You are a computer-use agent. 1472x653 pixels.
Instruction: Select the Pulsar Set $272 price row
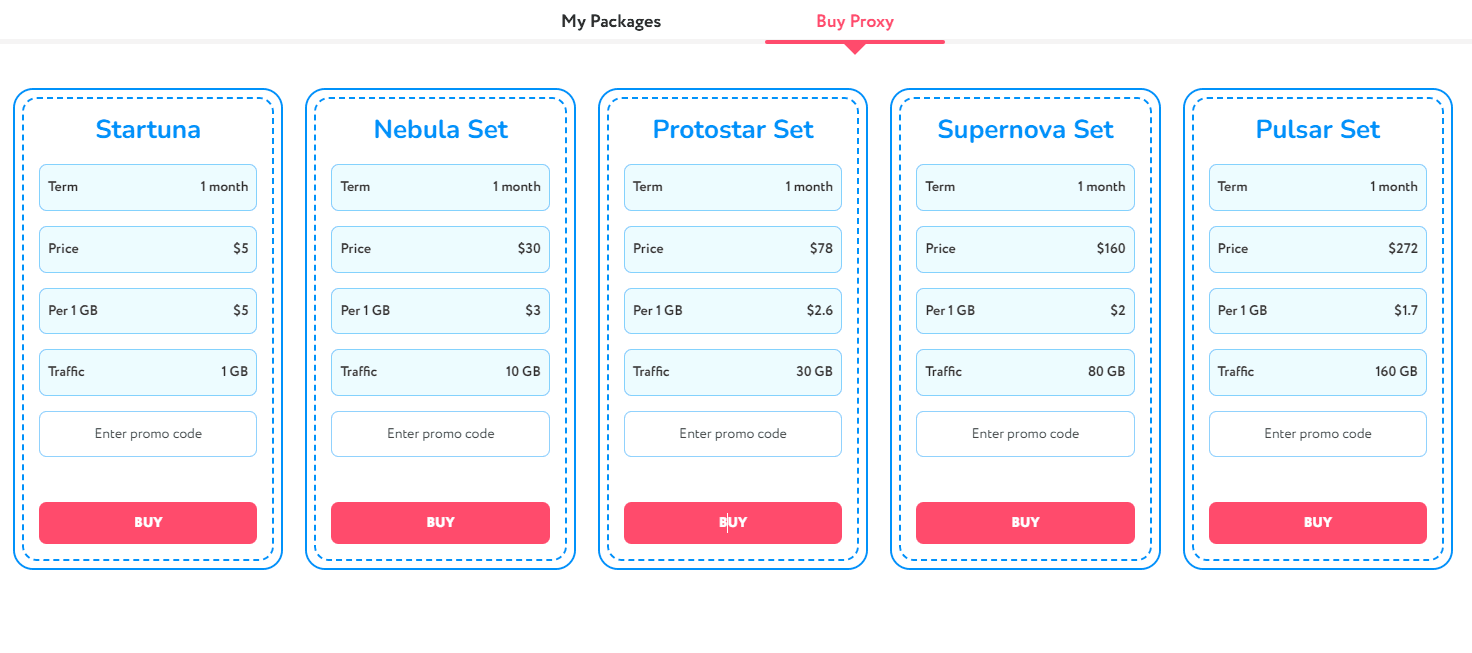(x=1317, y=249)
